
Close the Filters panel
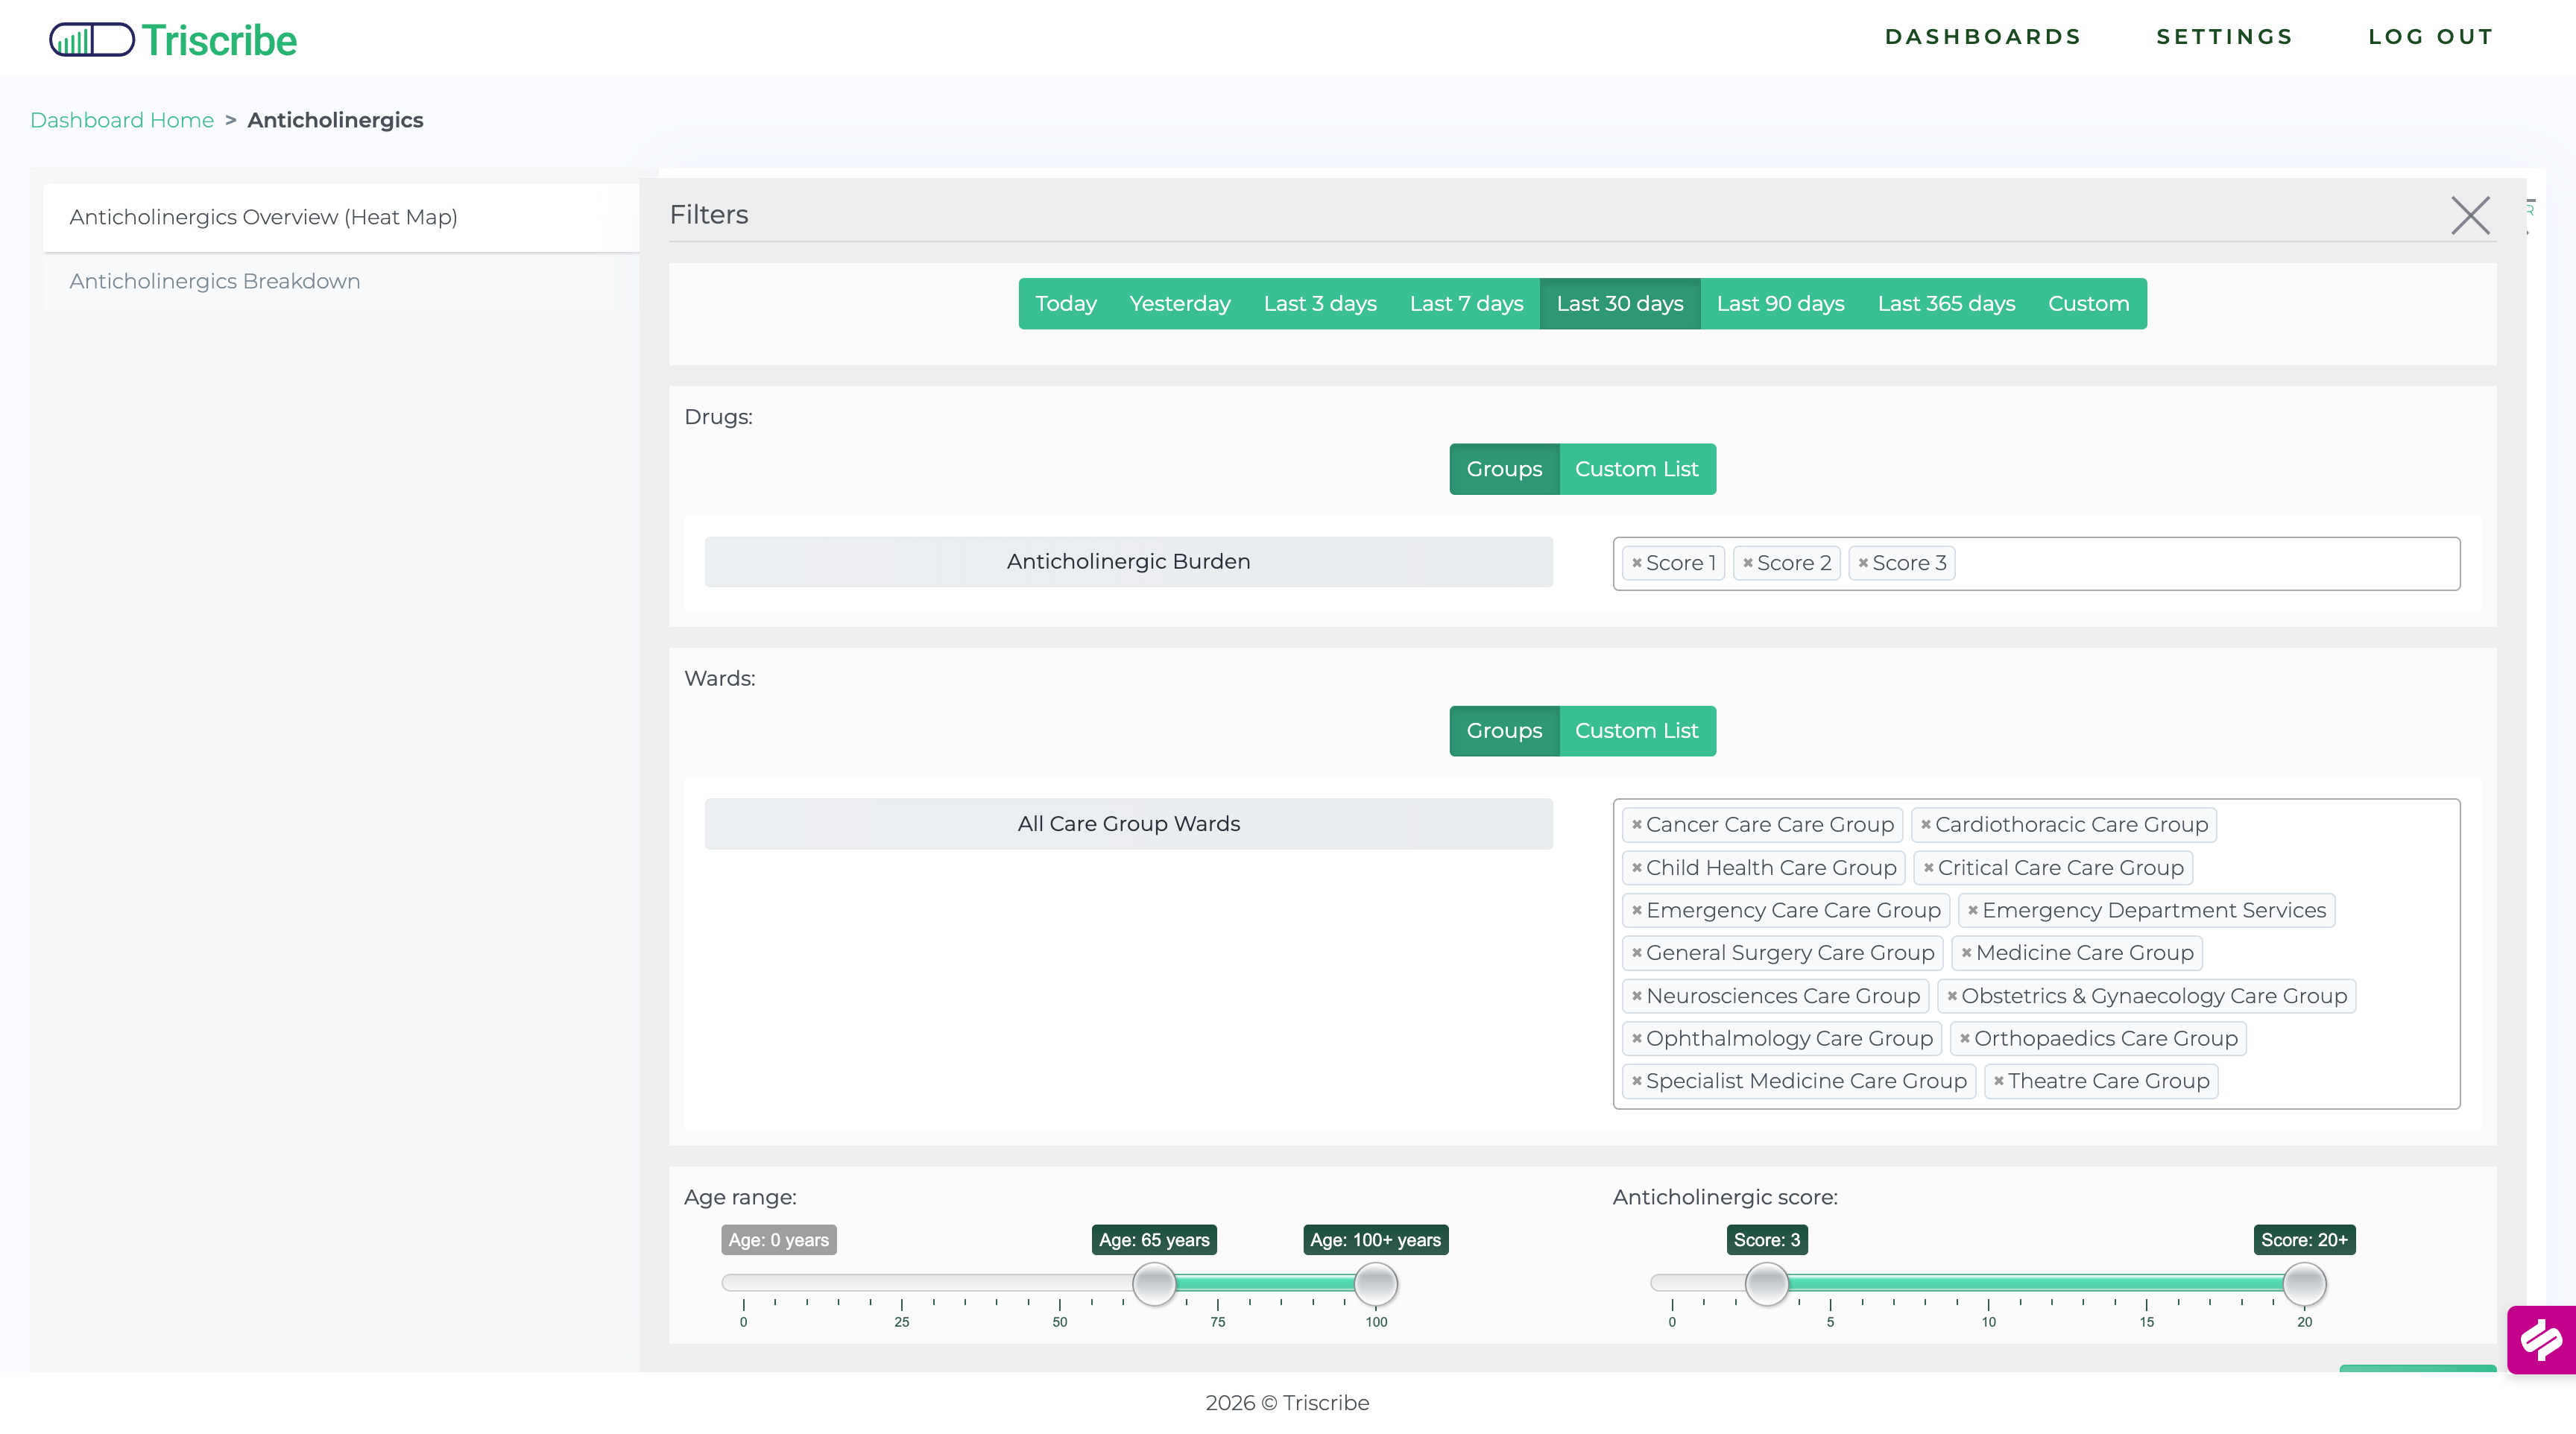click(2470, 214)
